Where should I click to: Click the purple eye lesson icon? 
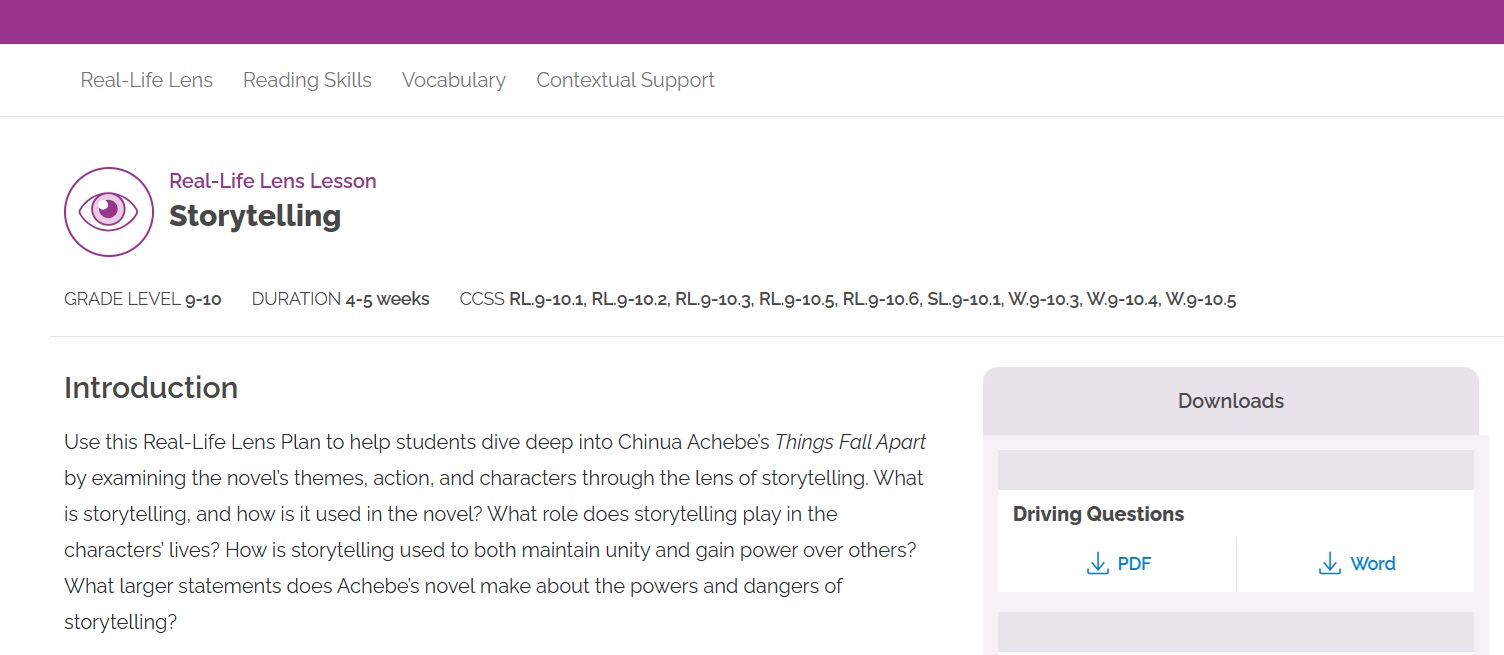[x=109, y=212]
